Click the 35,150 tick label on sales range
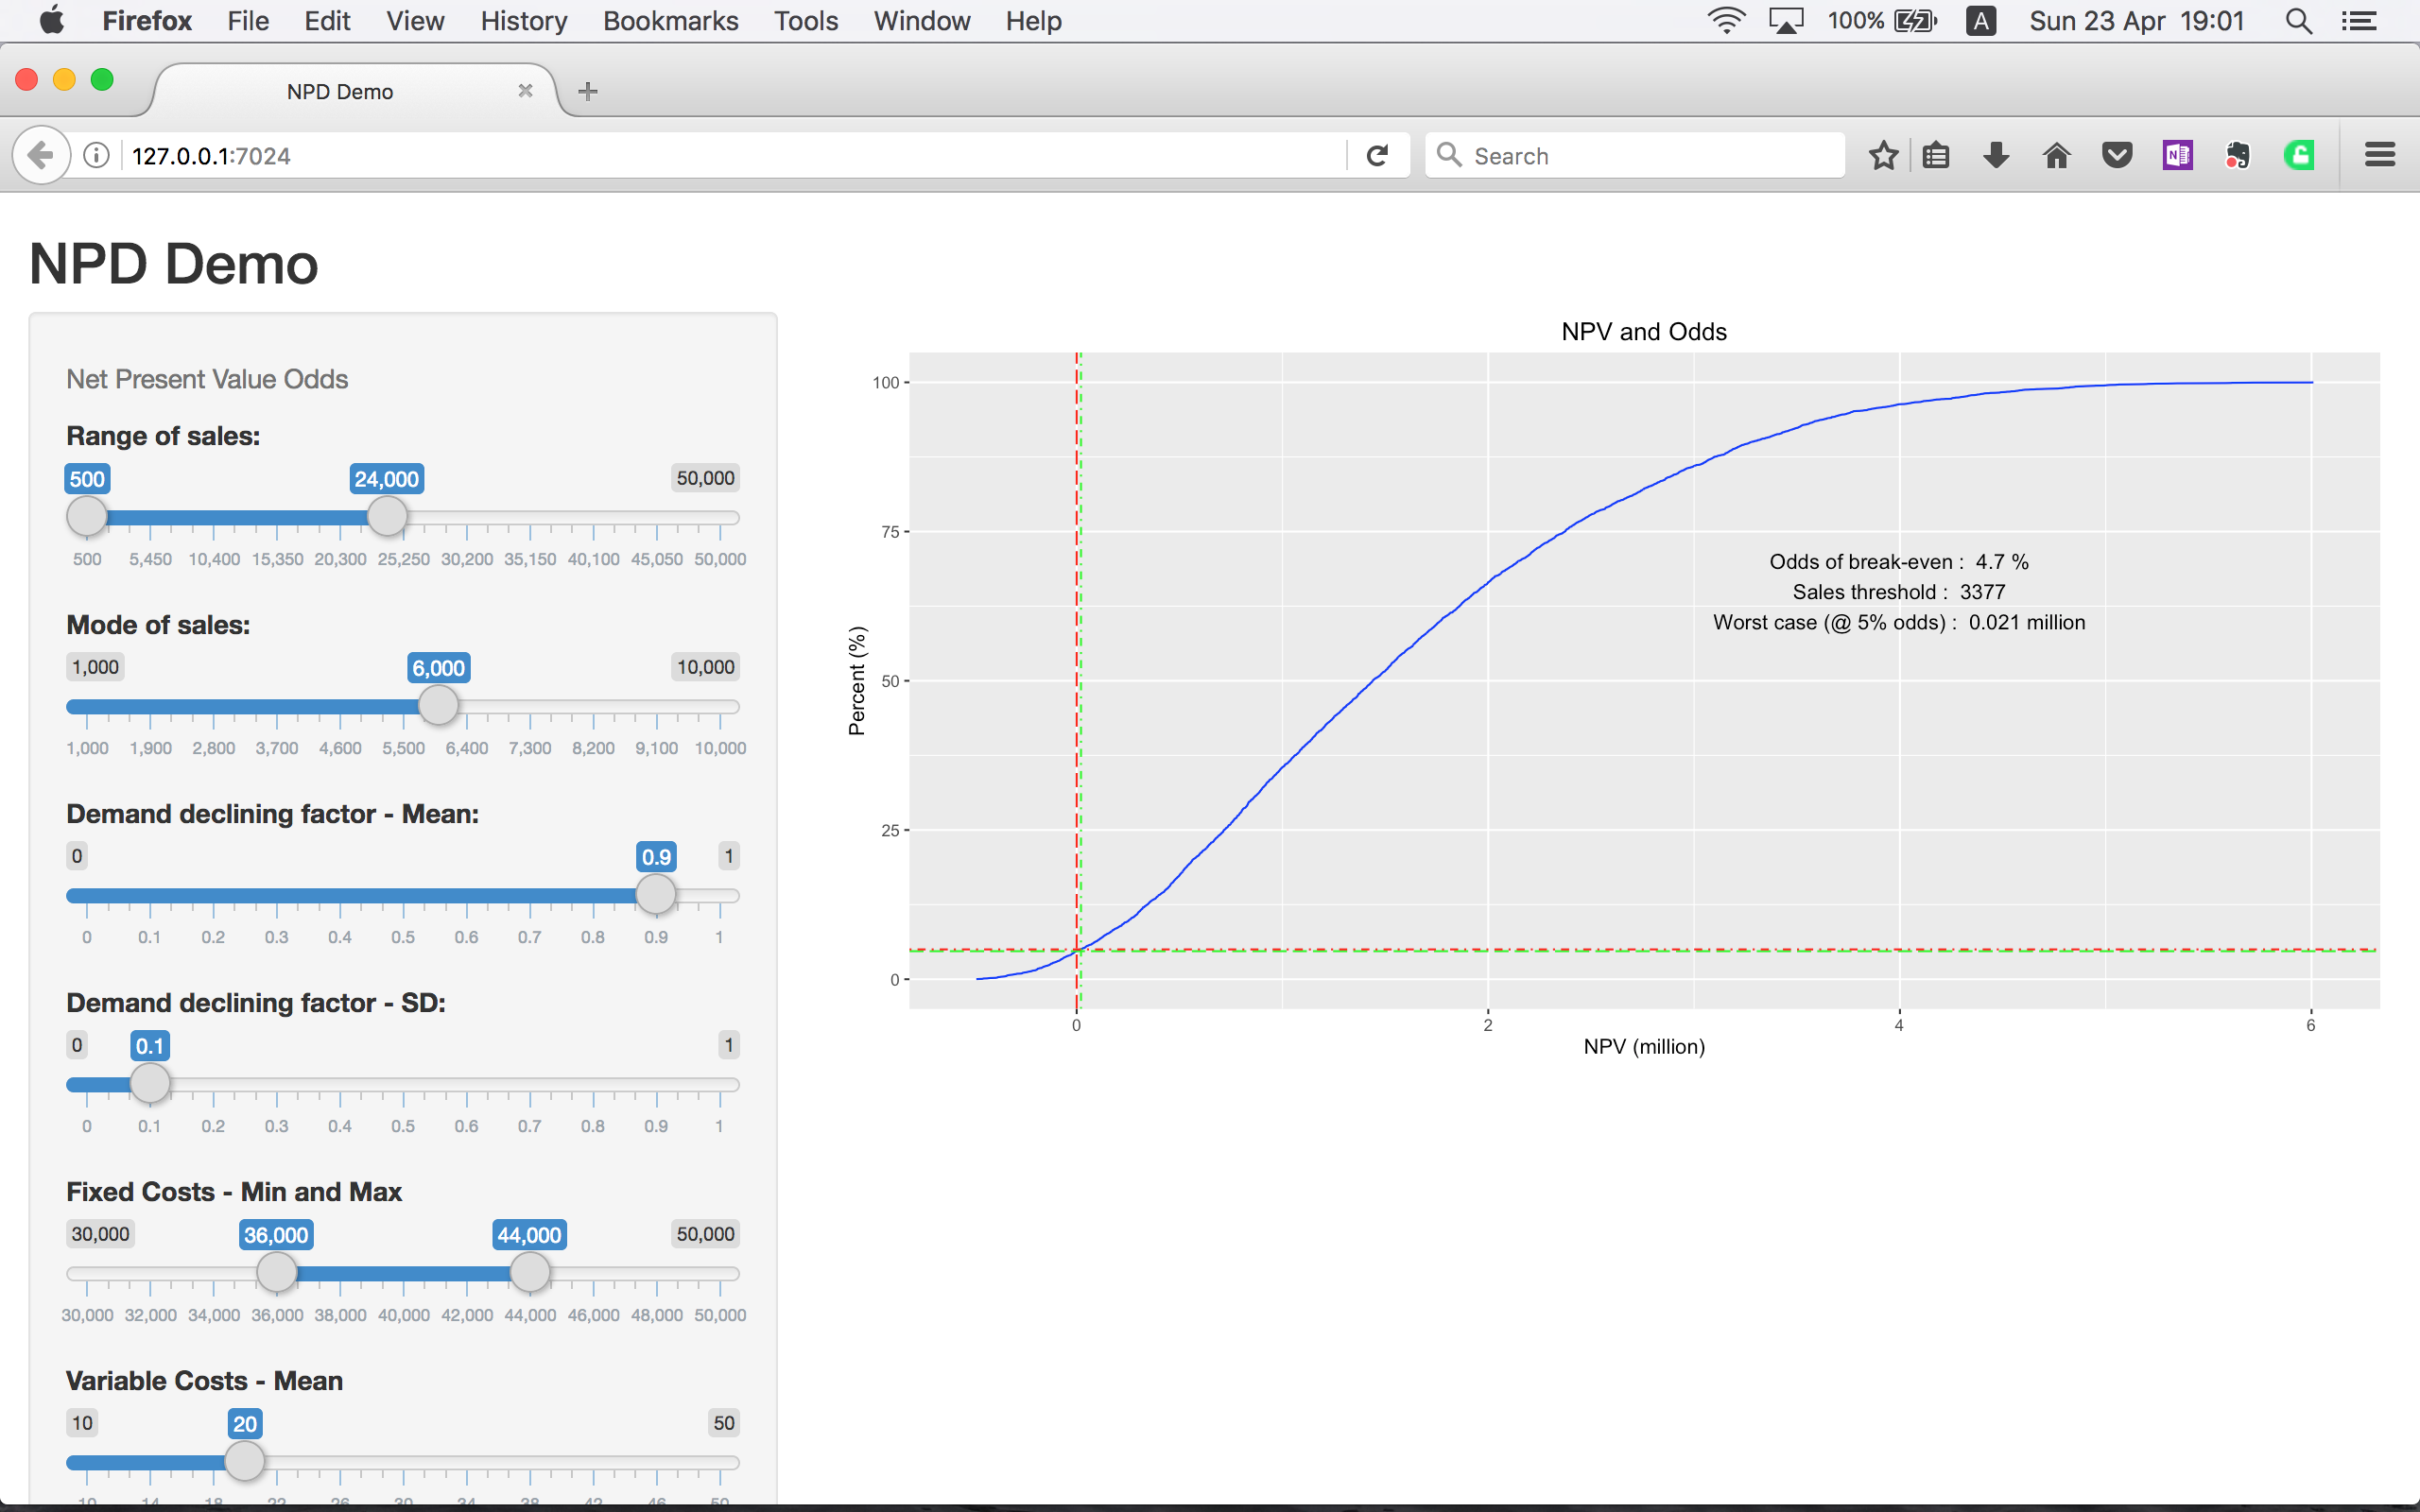This screenshot has width=2420, height=1512. (x=530, y=559)
